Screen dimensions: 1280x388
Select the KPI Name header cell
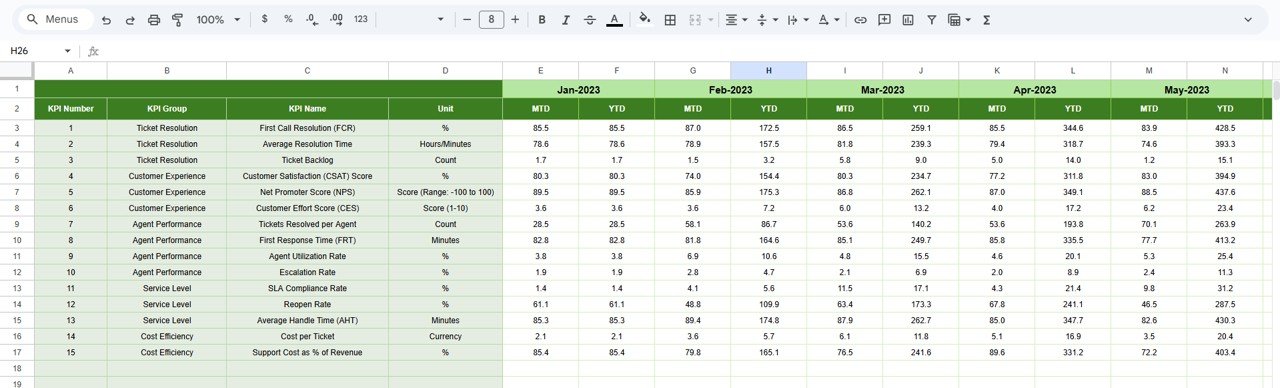[307, 109]
